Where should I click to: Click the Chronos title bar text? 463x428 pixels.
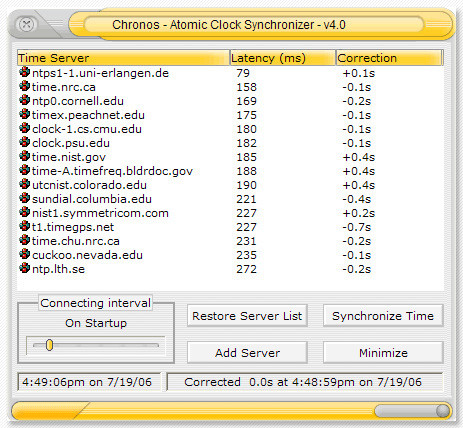(229, 25)
